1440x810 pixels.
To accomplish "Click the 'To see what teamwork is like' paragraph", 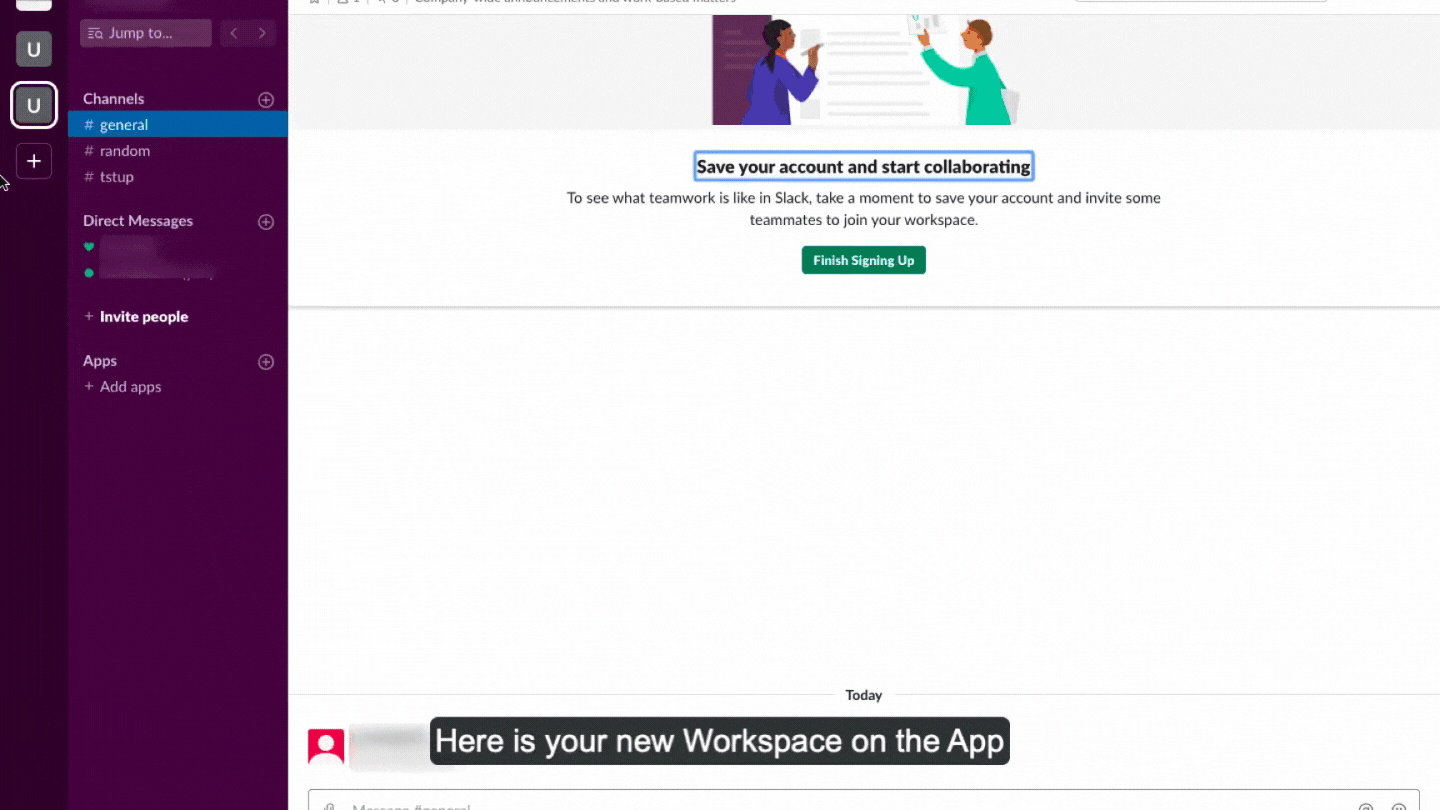I will pyautogui.click(x=864, y=209).
